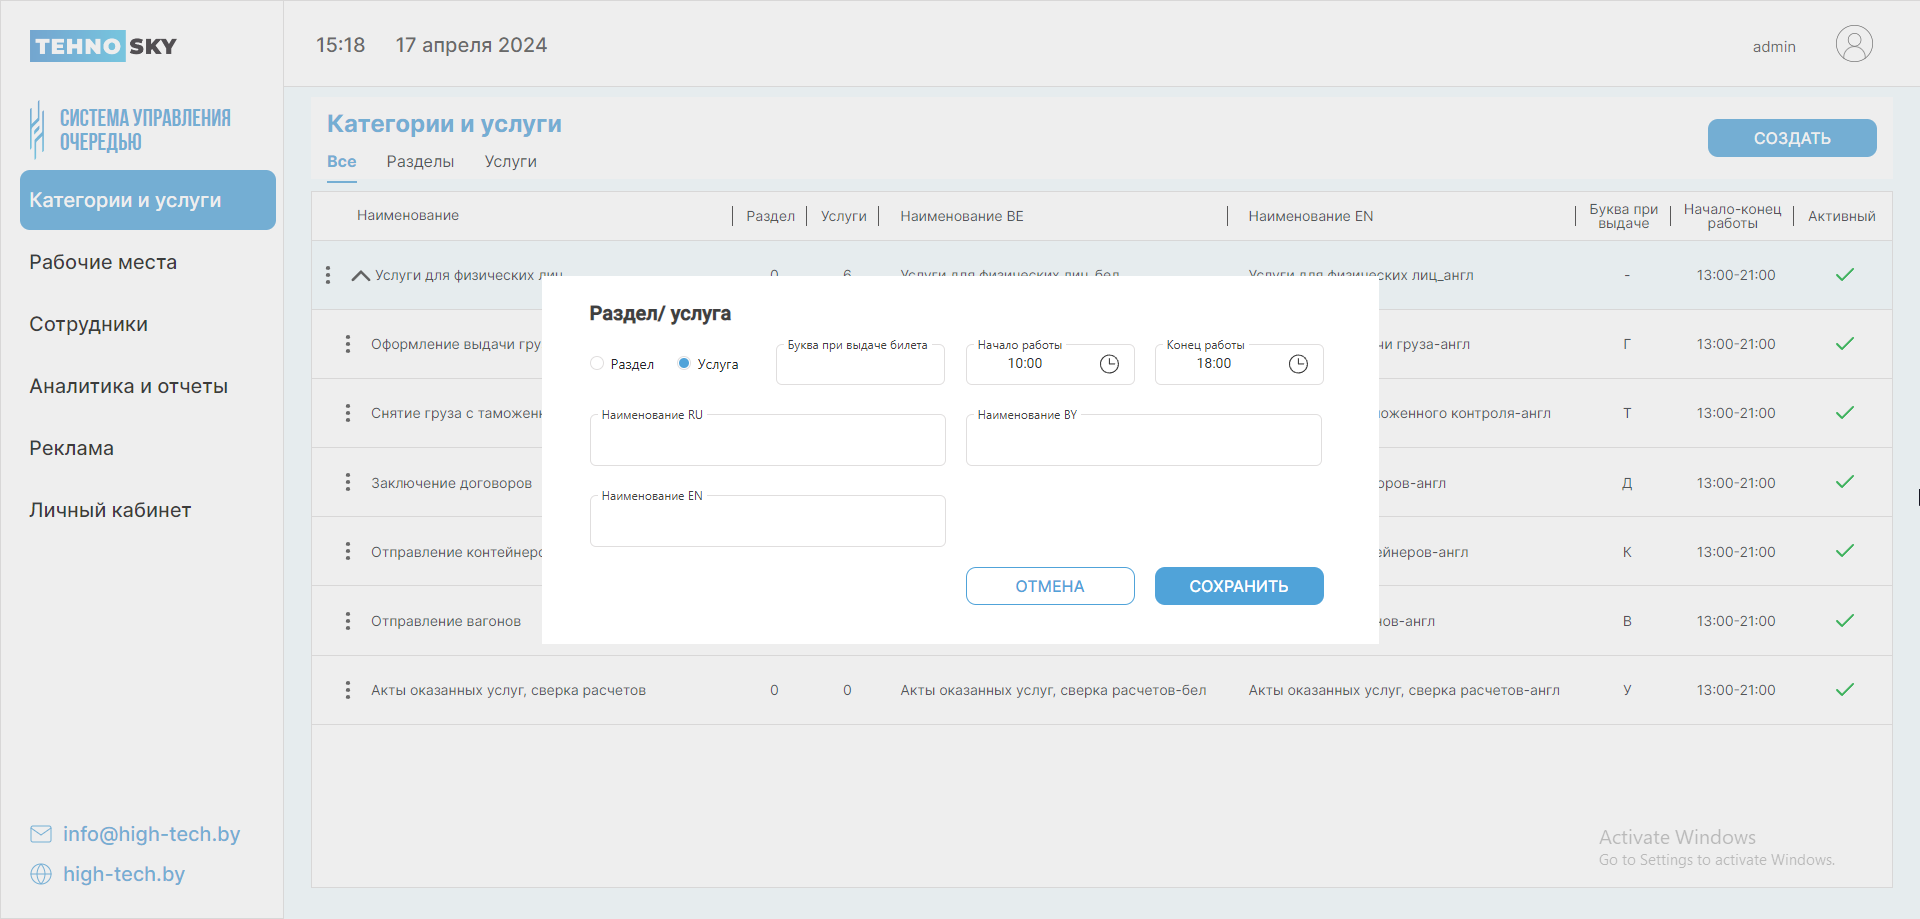Viewport: 1920px width, 919px height.
Task: Collapse the Услуги для физических лиц section
Action: pyautogui.click(x=361, y=276)
